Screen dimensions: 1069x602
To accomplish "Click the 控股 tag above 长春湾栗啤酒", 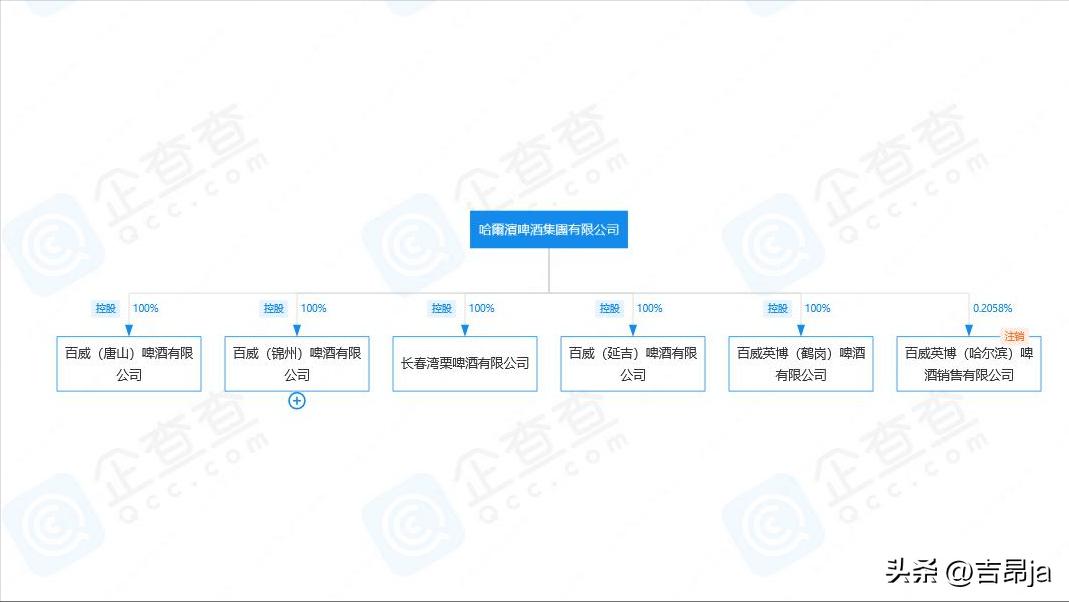I will 441,308.
